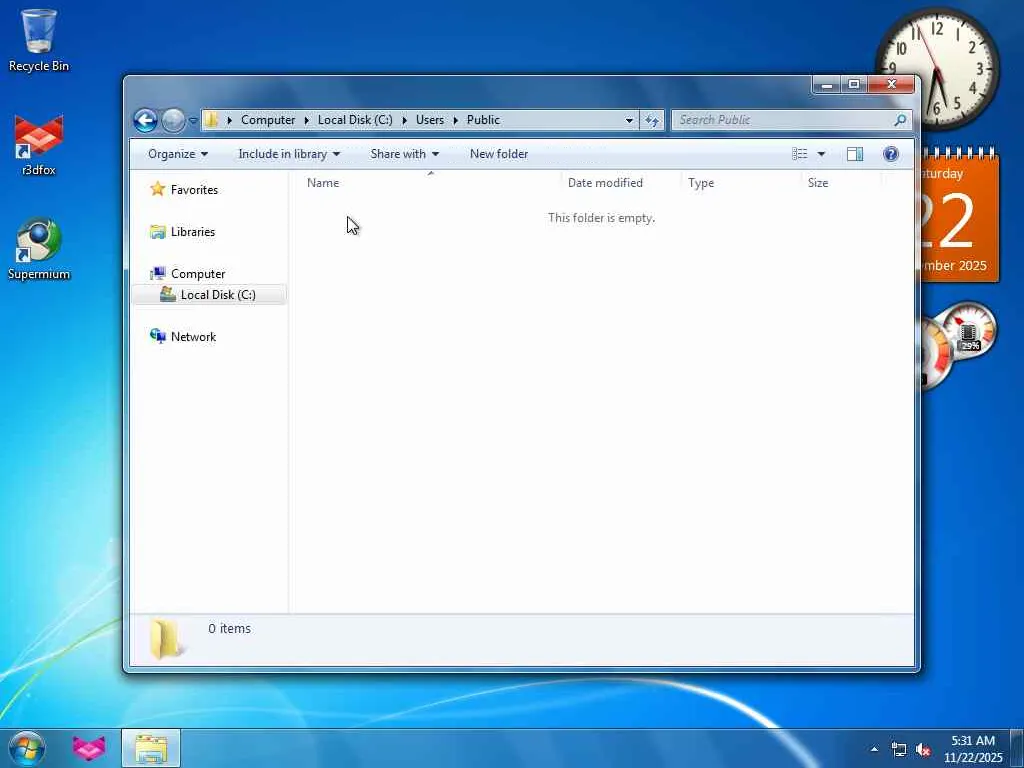Click the muted volume tray icon
Image resolution: width=1024 pixels, height=768 pixels.
923,750
